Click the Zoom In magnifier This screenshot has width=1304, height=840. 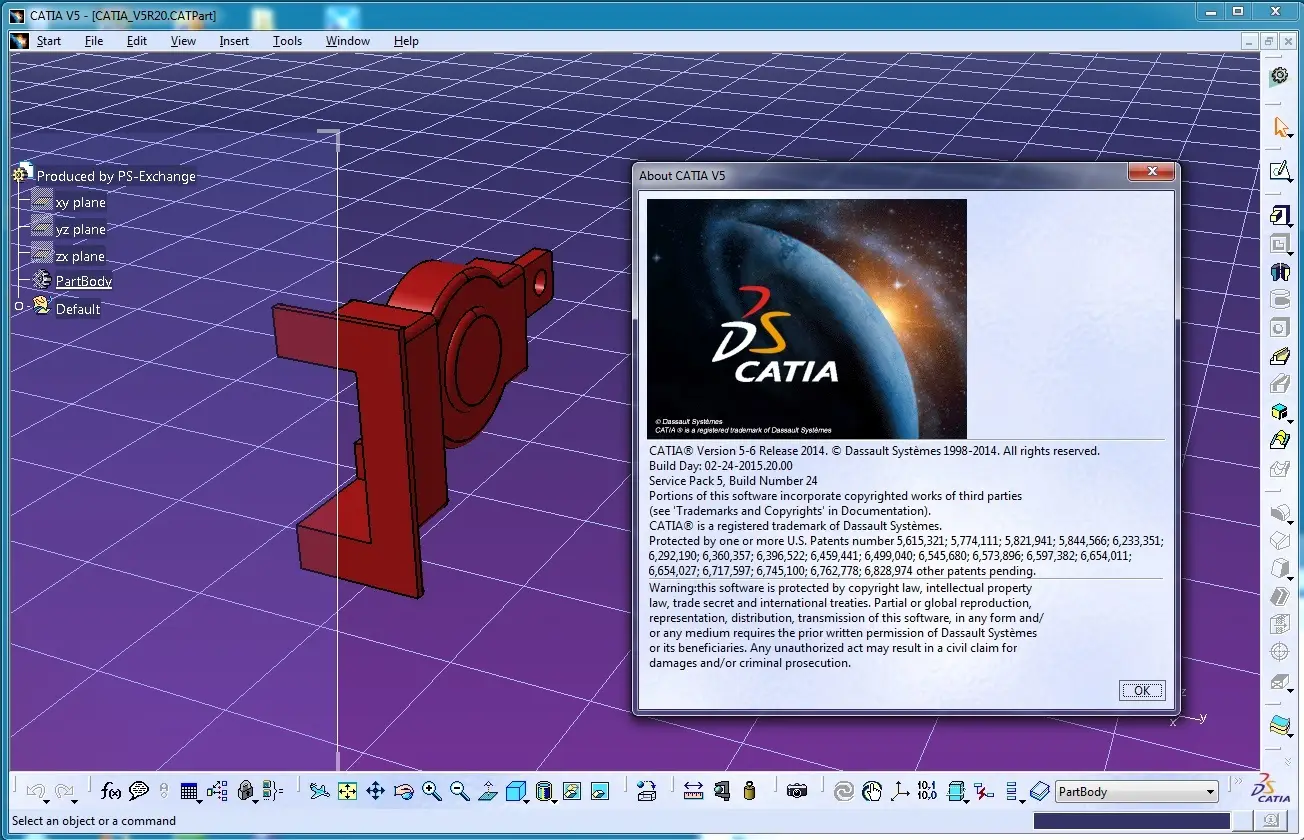coord(432,791)
